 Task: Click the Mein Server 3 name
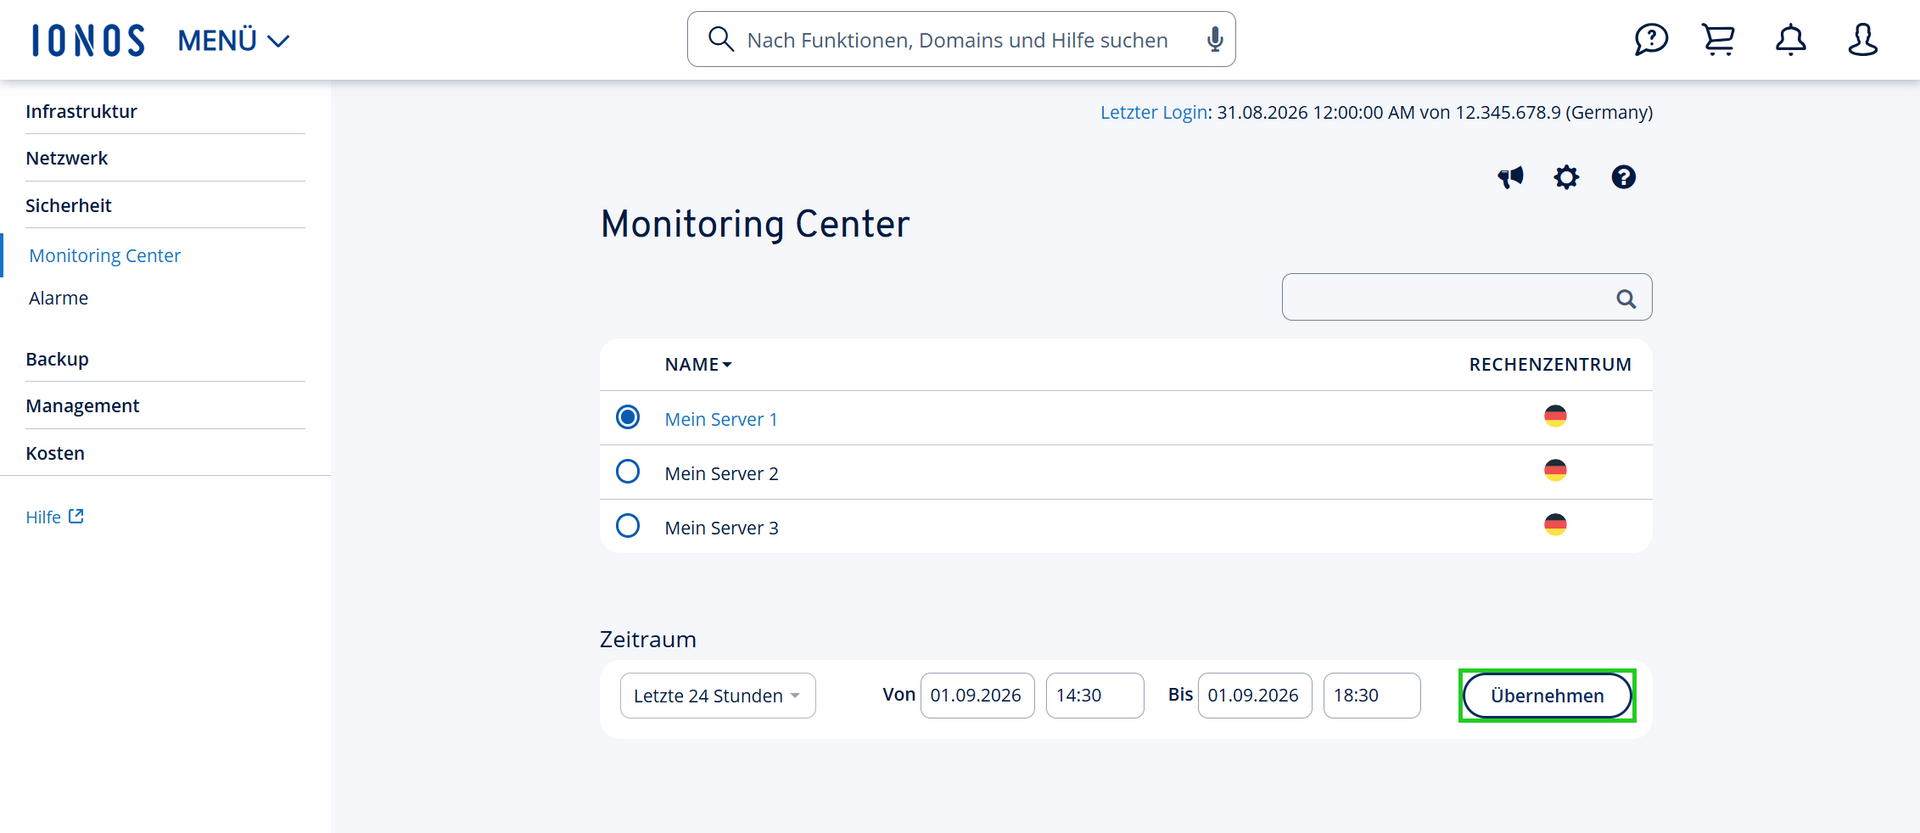[721, 527]
